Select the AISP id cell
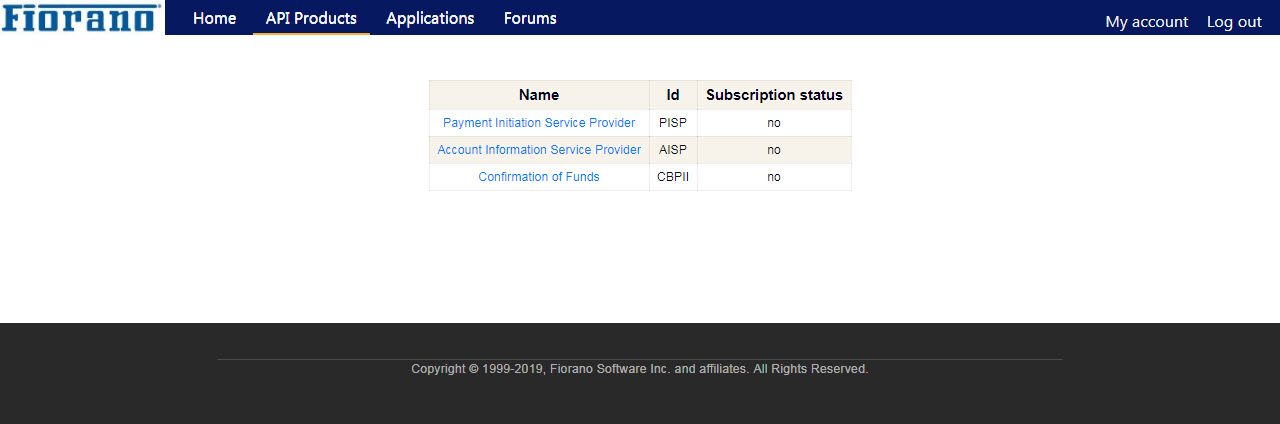The width and height of the screenshot is (1280, 424). pyautogui.click(x=673, y=150)
